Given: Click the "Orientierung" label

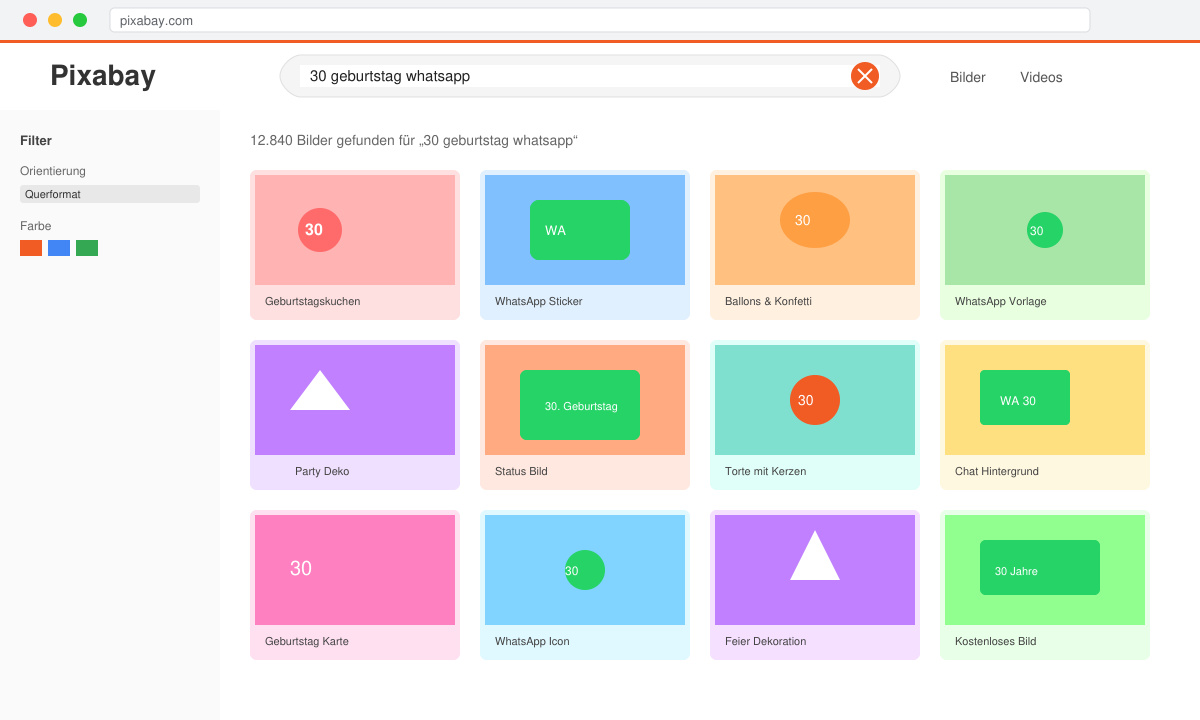Looking at the screenshot, I should (53, 171).
